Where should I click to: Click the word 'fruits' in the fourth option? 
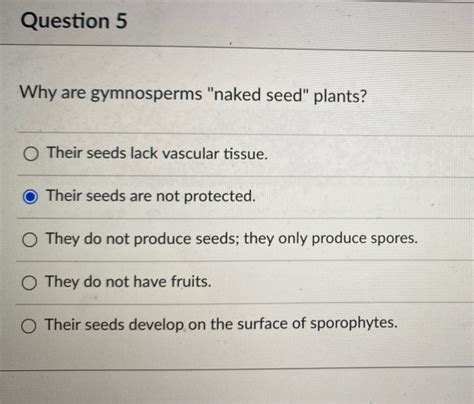[191, 281]
